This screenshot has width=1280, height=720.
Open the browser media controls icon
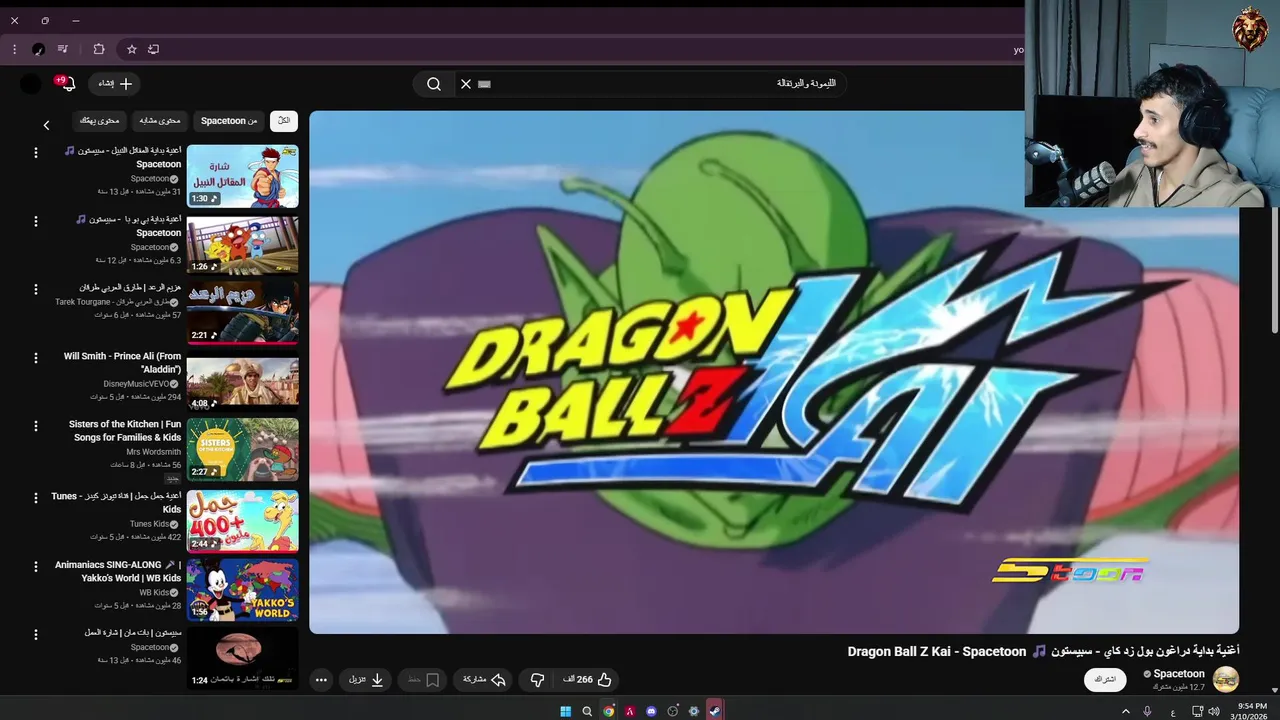point(63,49)
